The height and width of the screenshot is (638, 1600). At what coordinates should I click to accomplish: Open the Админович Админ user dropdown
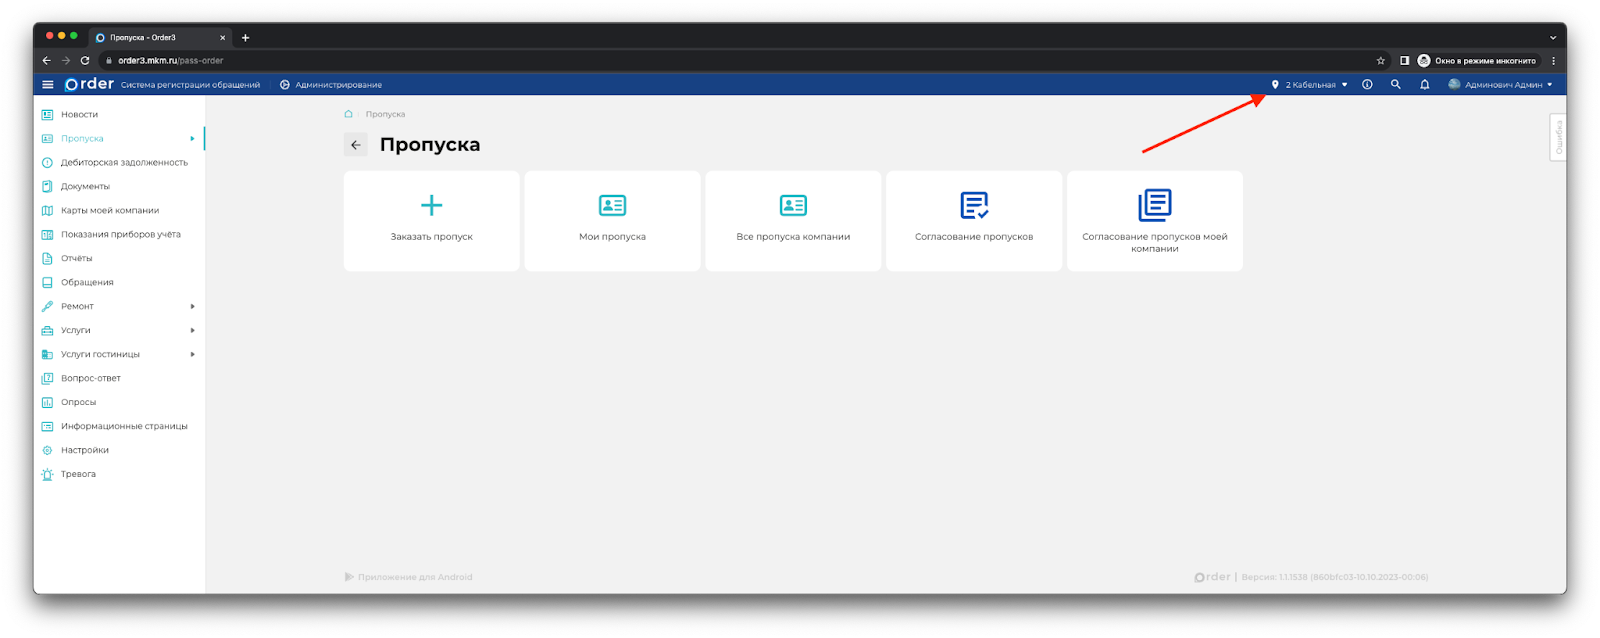point(1502,85)
